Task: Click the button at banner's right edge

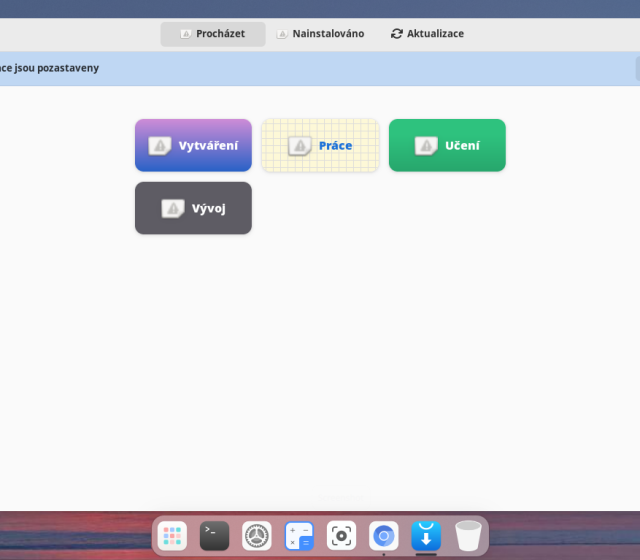Action: [x=637, y=68]
